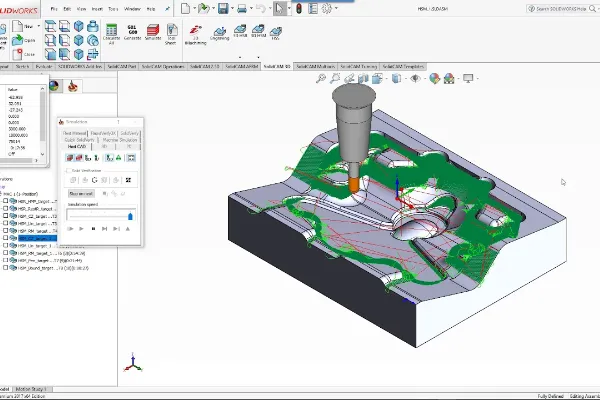Image resolution: width=600 pixels, height=400 pixels.
Task: Click the Save icon in quick toolbar
Action: pyautogui.click(x=223, y=8)
